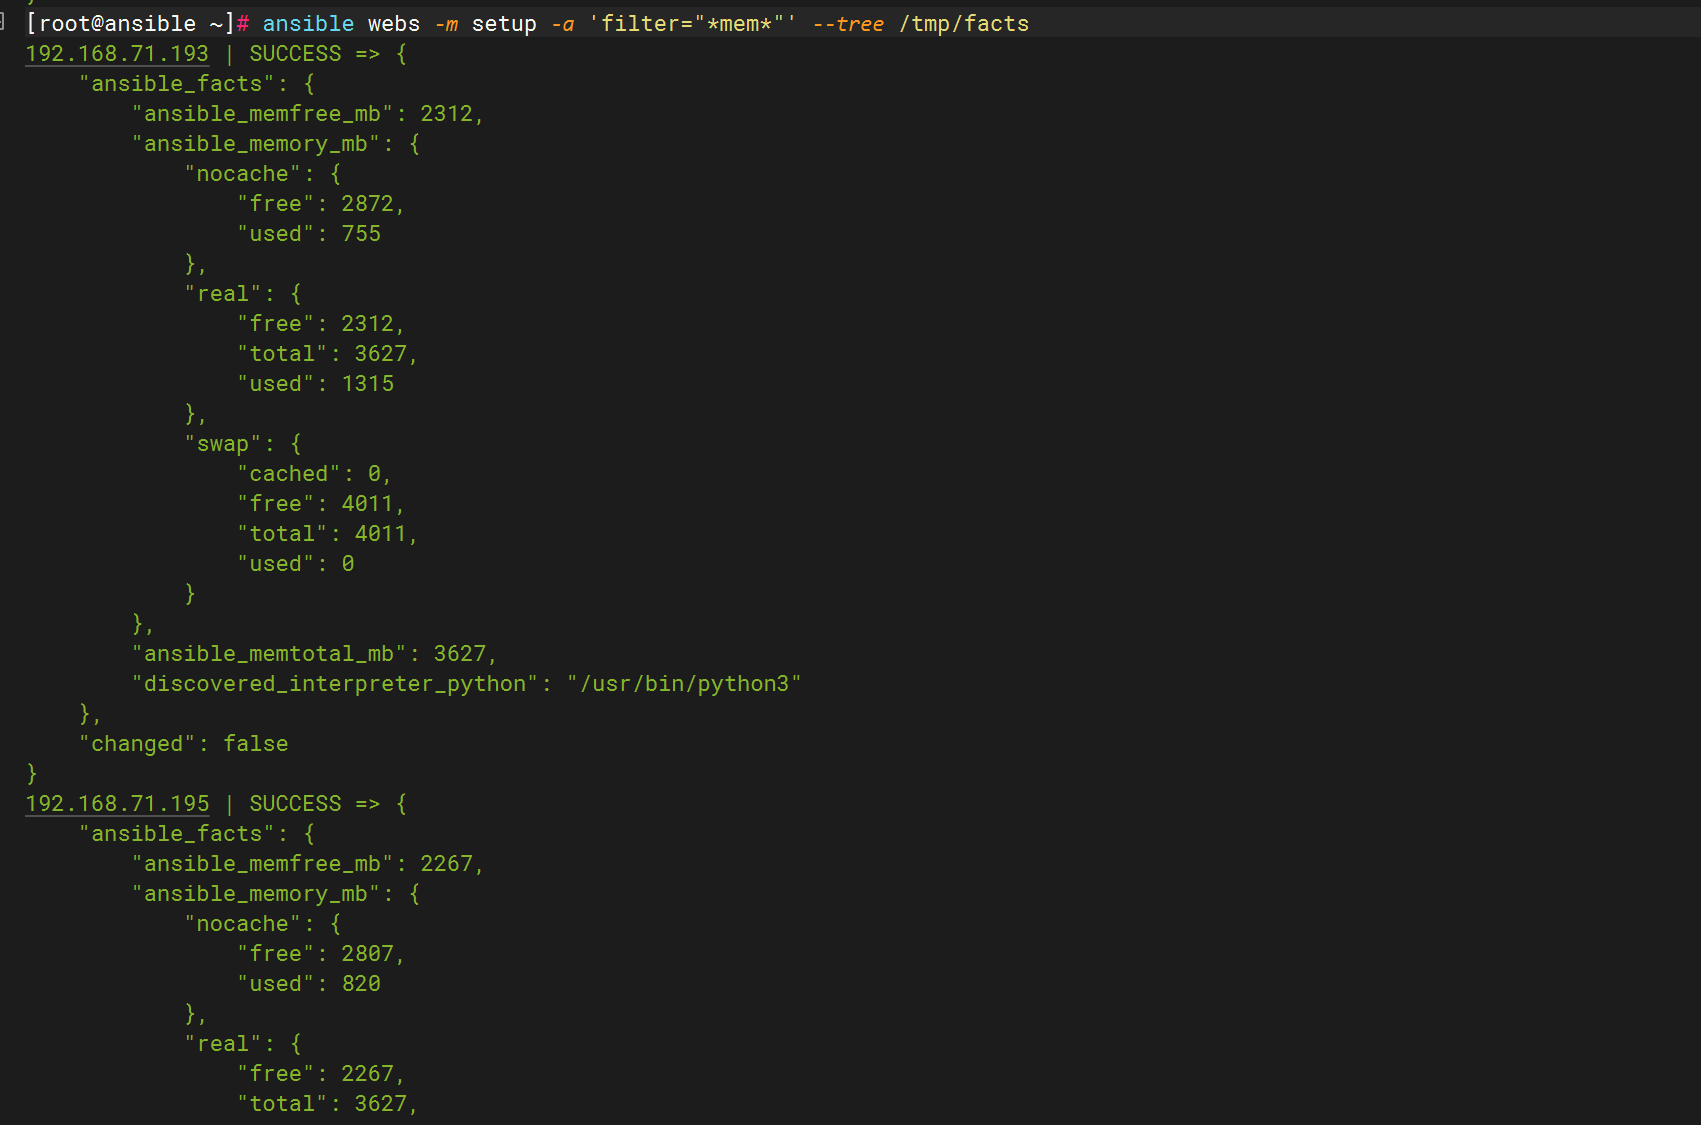Click the nocache "free": 2872 line

tap(320, 204)
